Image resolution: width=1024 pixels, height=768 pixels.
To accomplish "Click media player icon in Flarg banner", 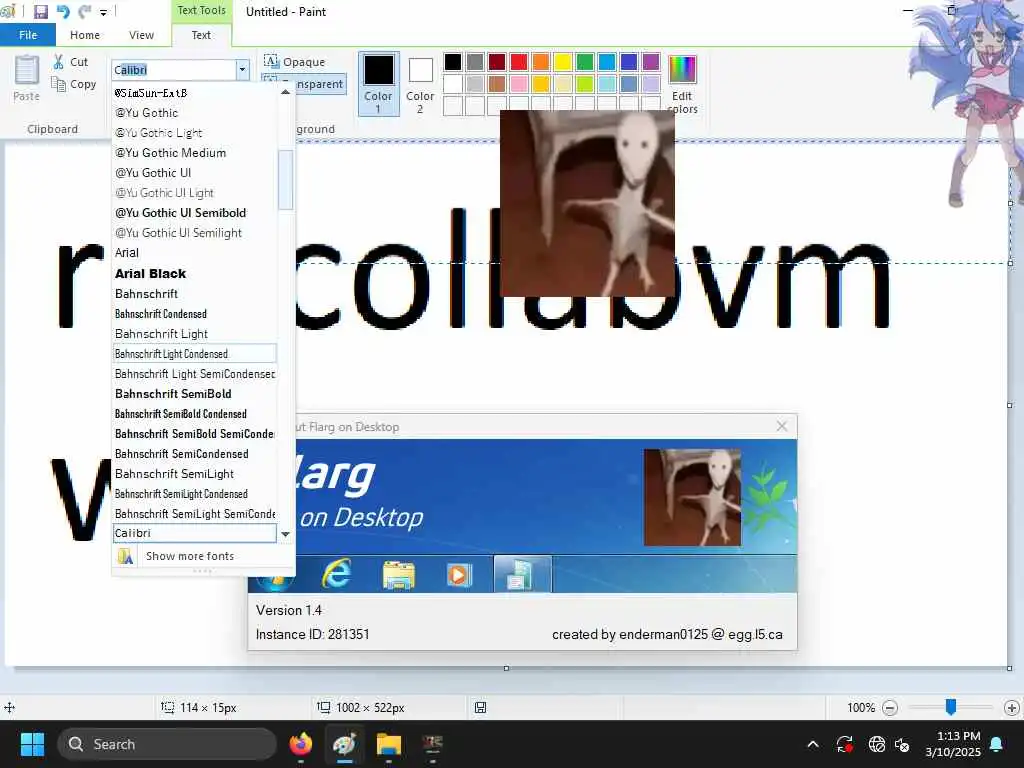I will click(x=458, y=575).
